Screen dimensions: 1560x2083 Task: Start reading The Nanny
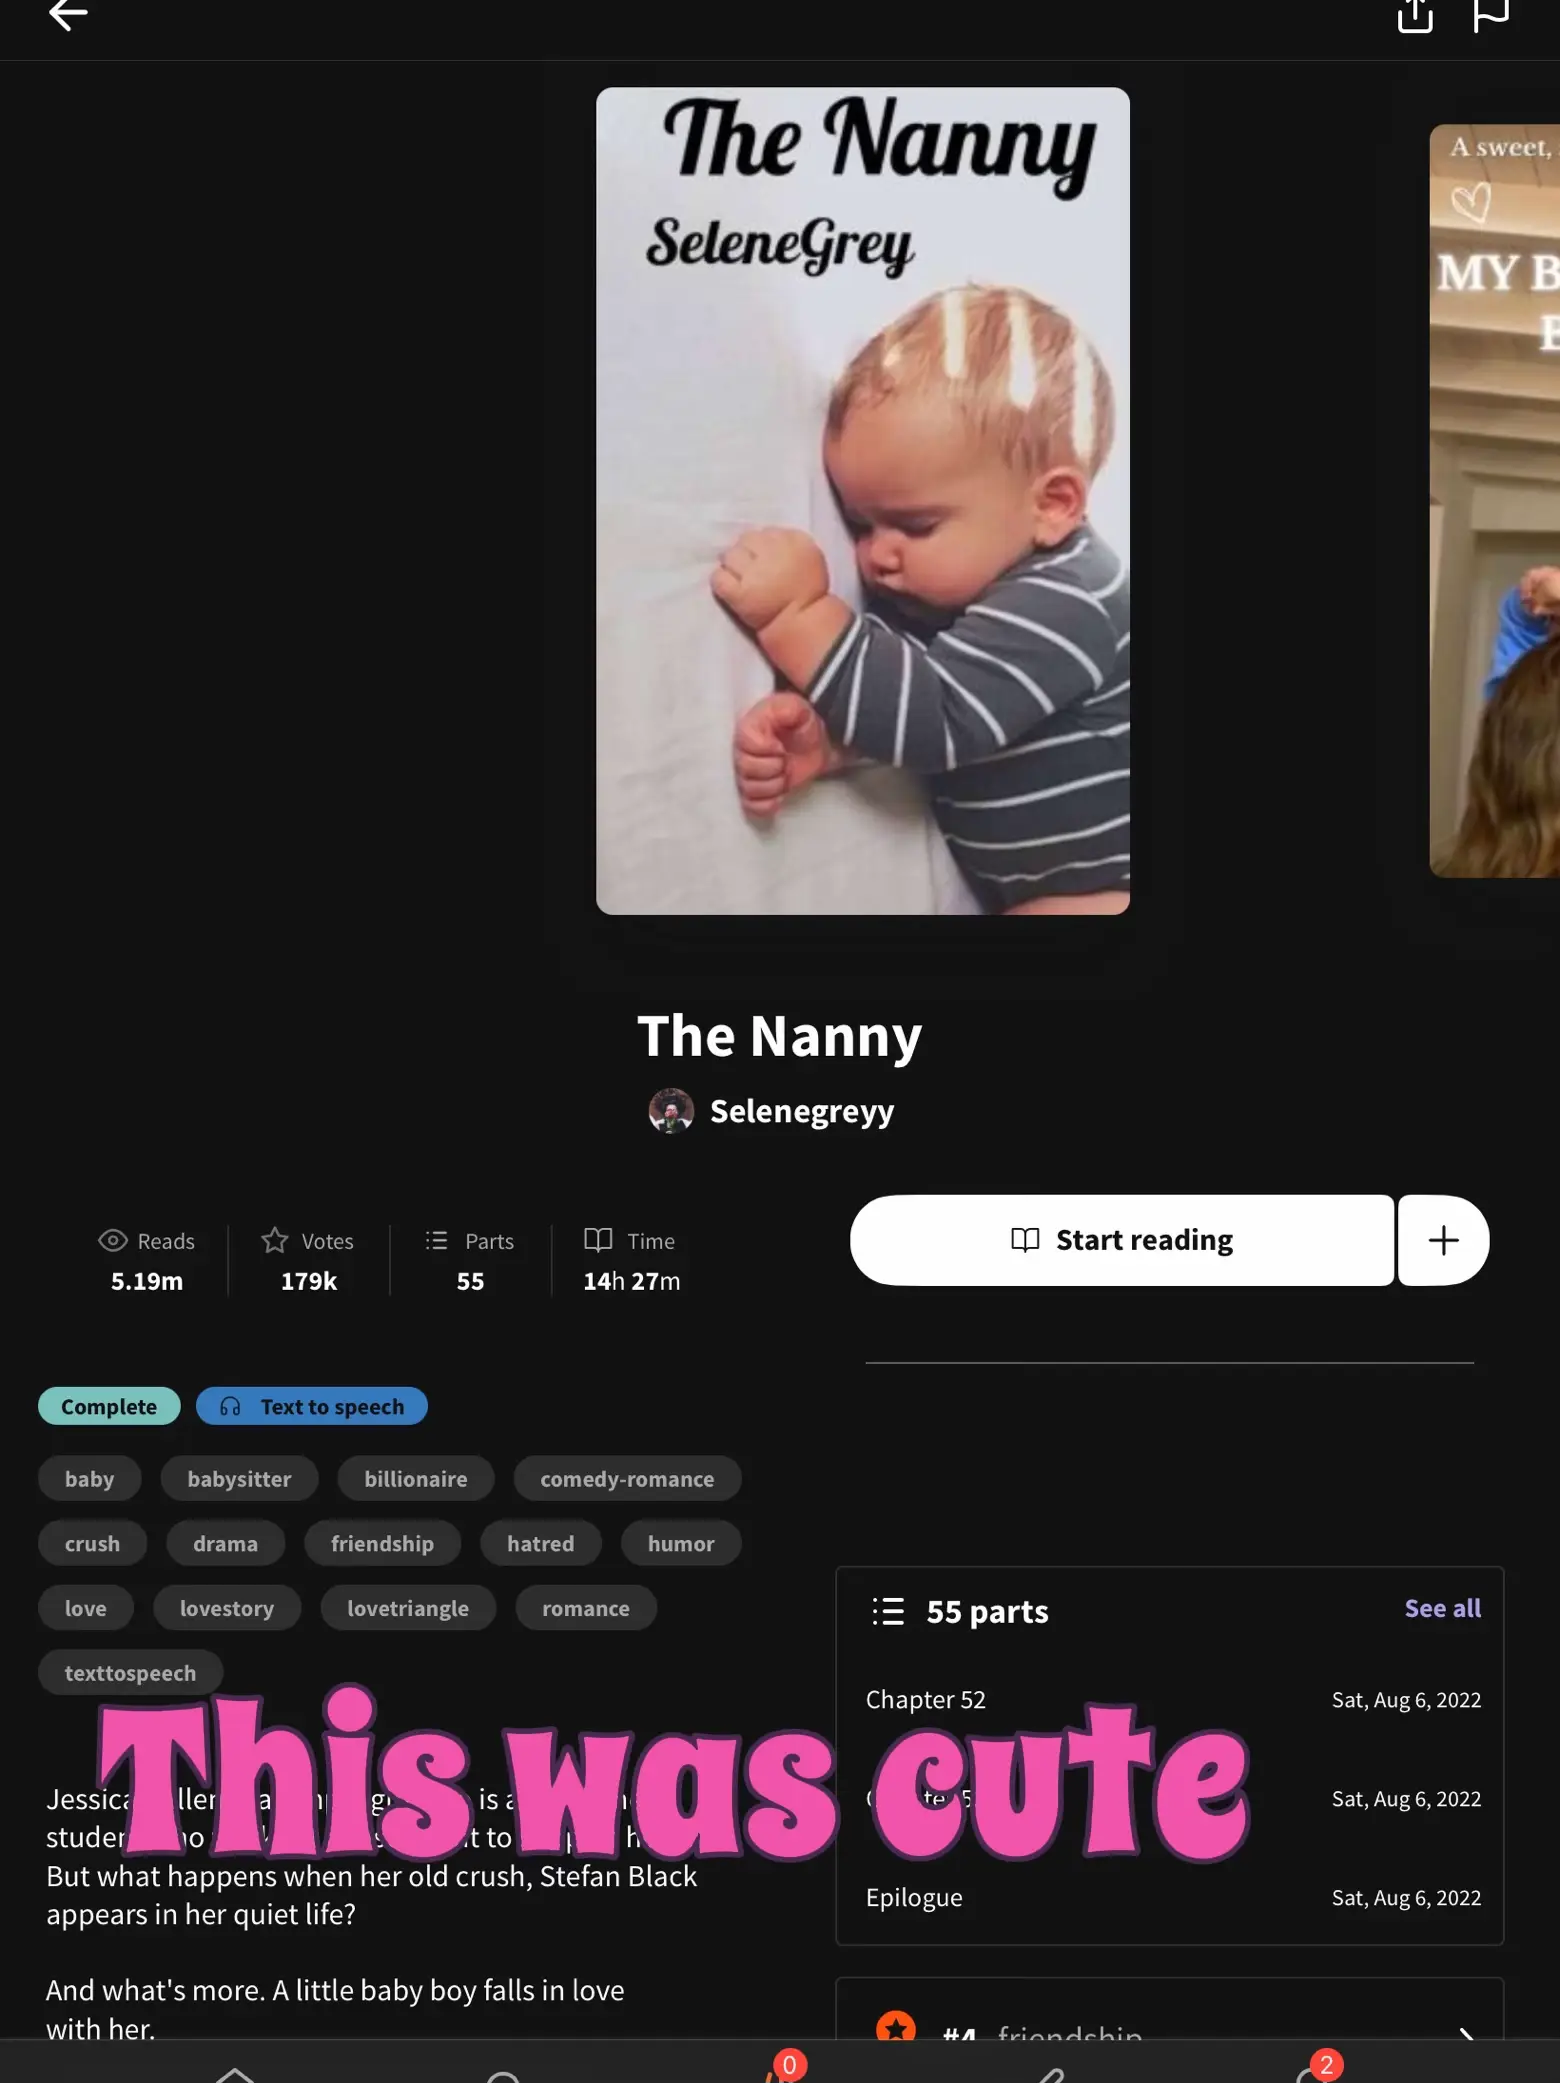pyautogui.click(x=1122, y=1240)
